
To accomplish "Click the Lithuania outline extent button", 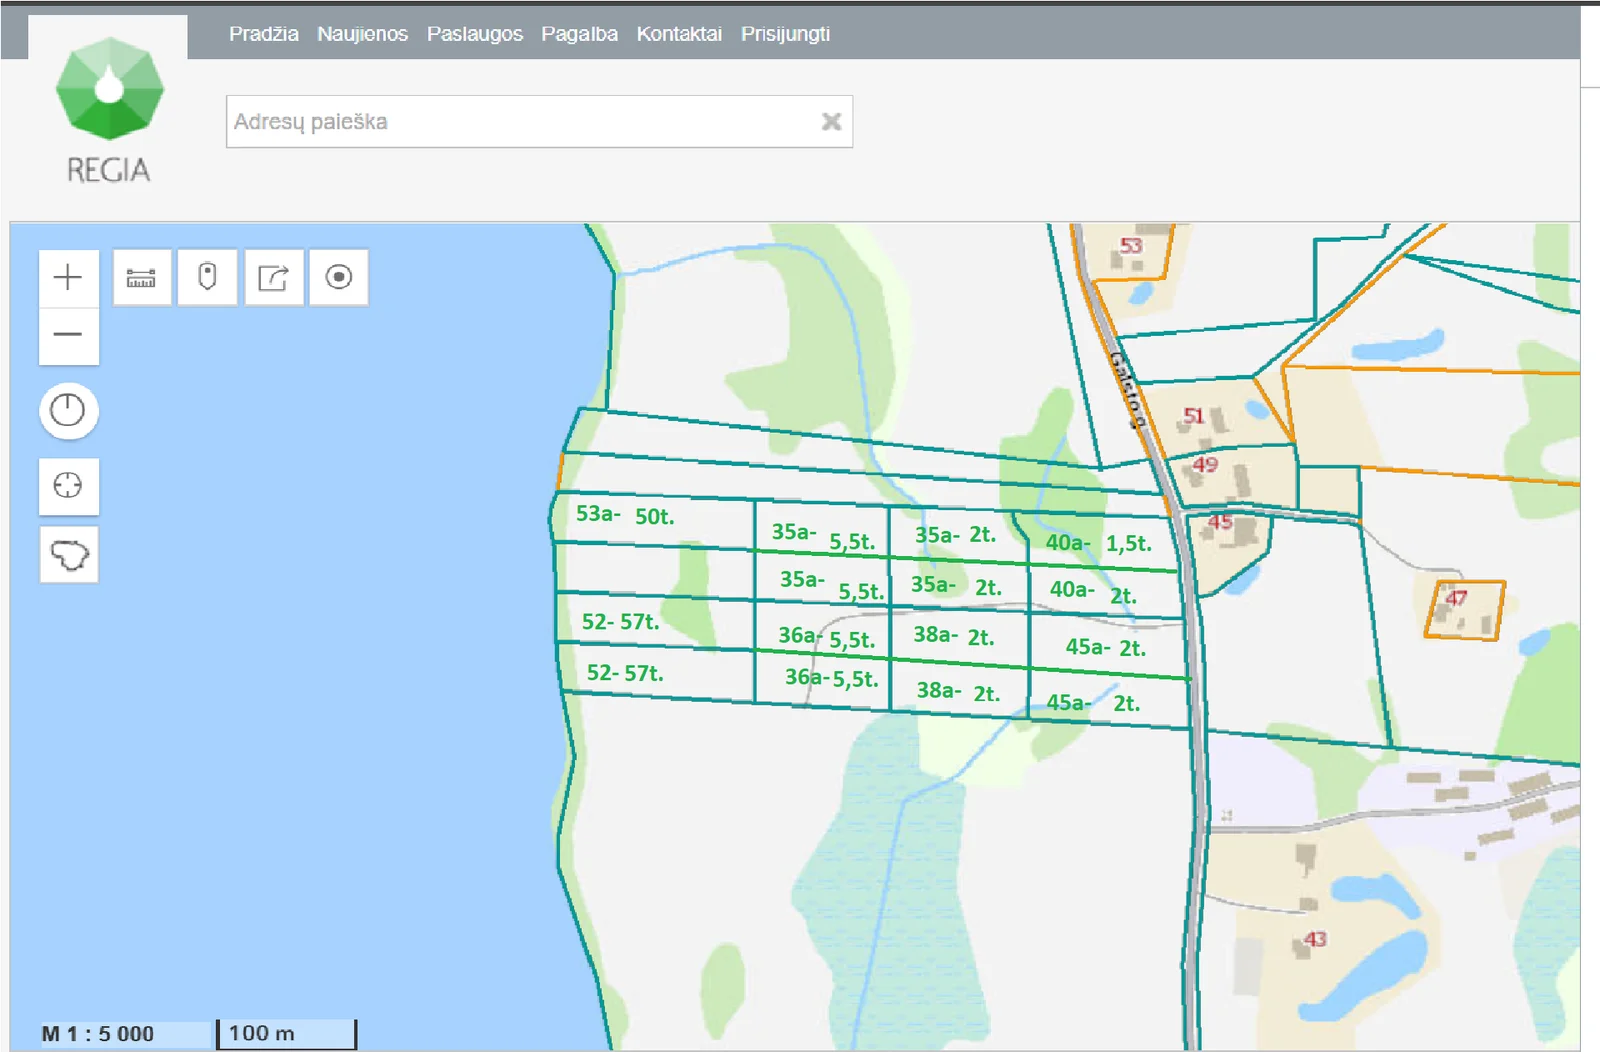I will 69,554.
